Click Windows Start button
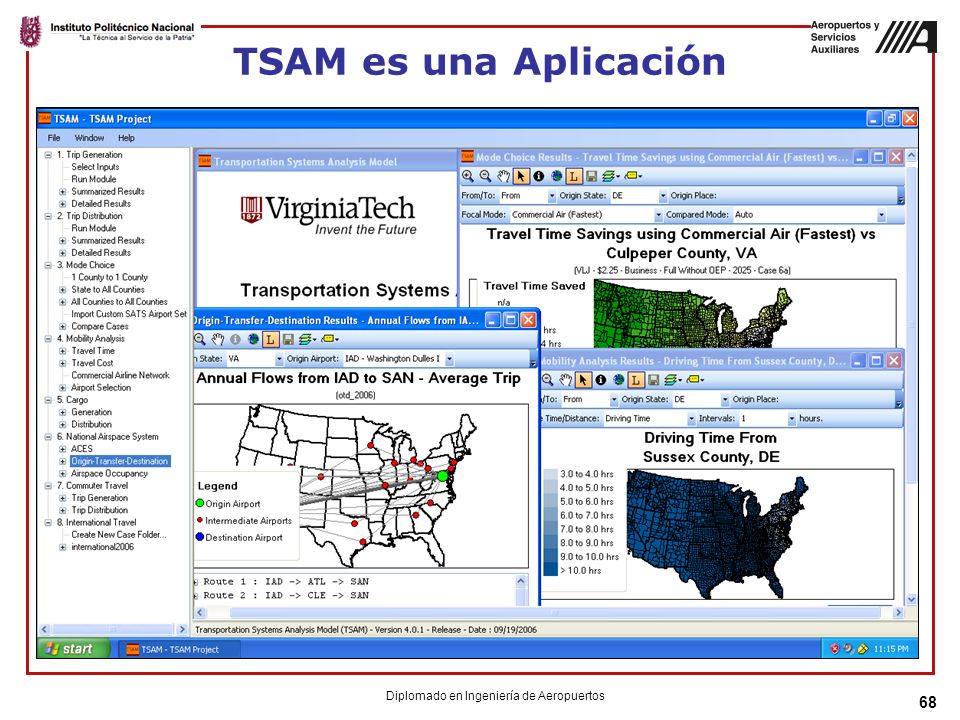Screen dimensions: 960x720 tap(73, 649)
